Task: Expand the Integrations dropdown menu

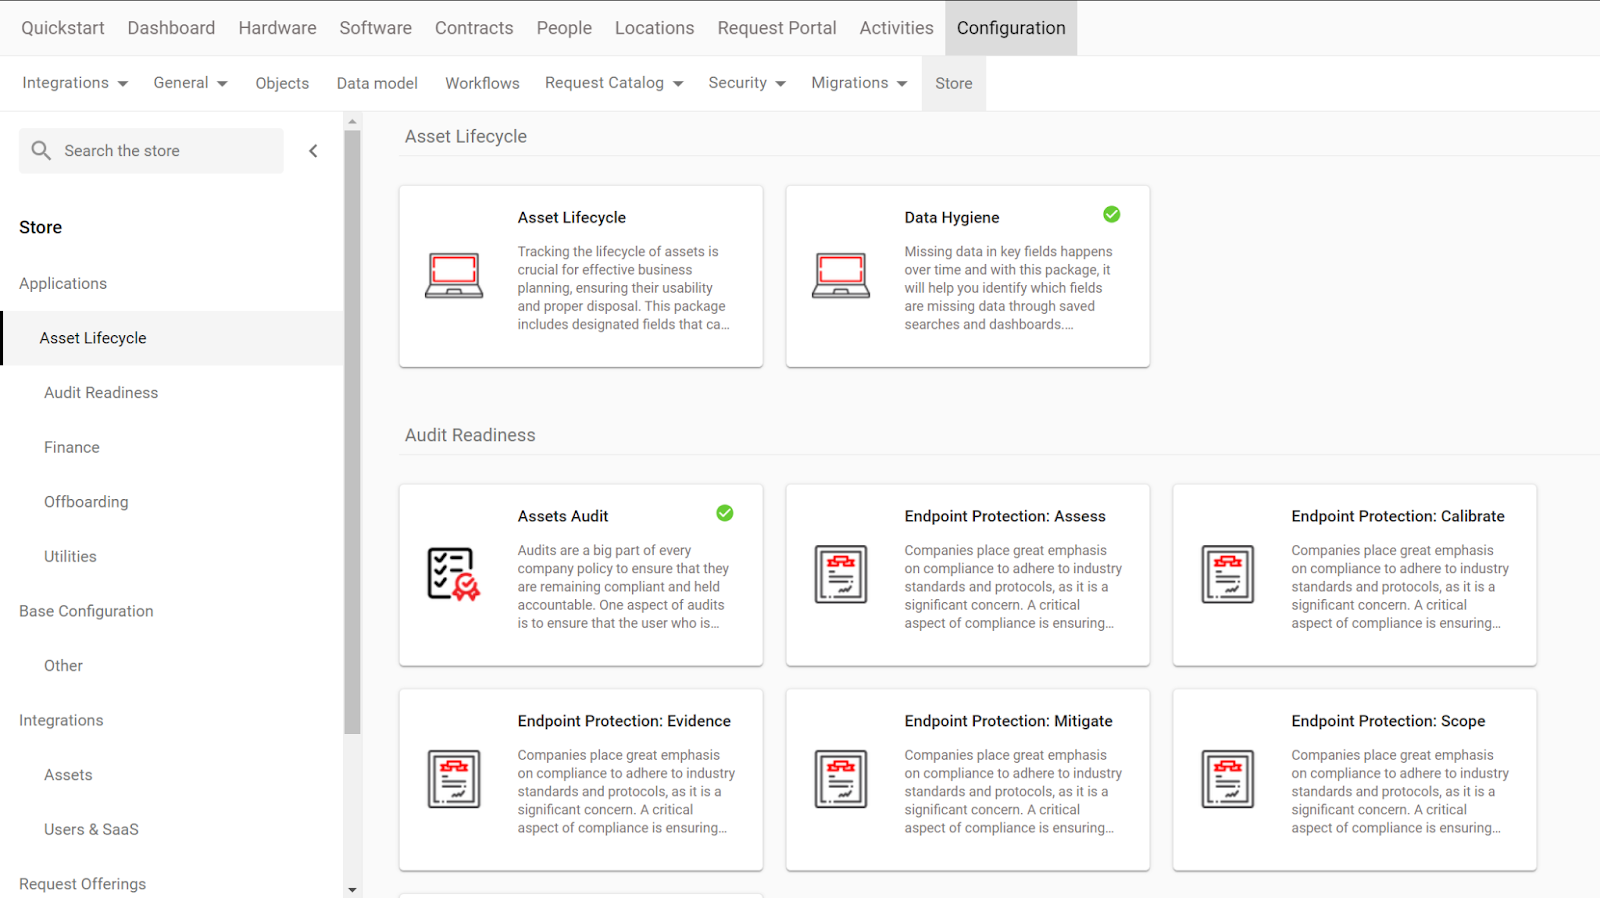Action: pos(75,83)
